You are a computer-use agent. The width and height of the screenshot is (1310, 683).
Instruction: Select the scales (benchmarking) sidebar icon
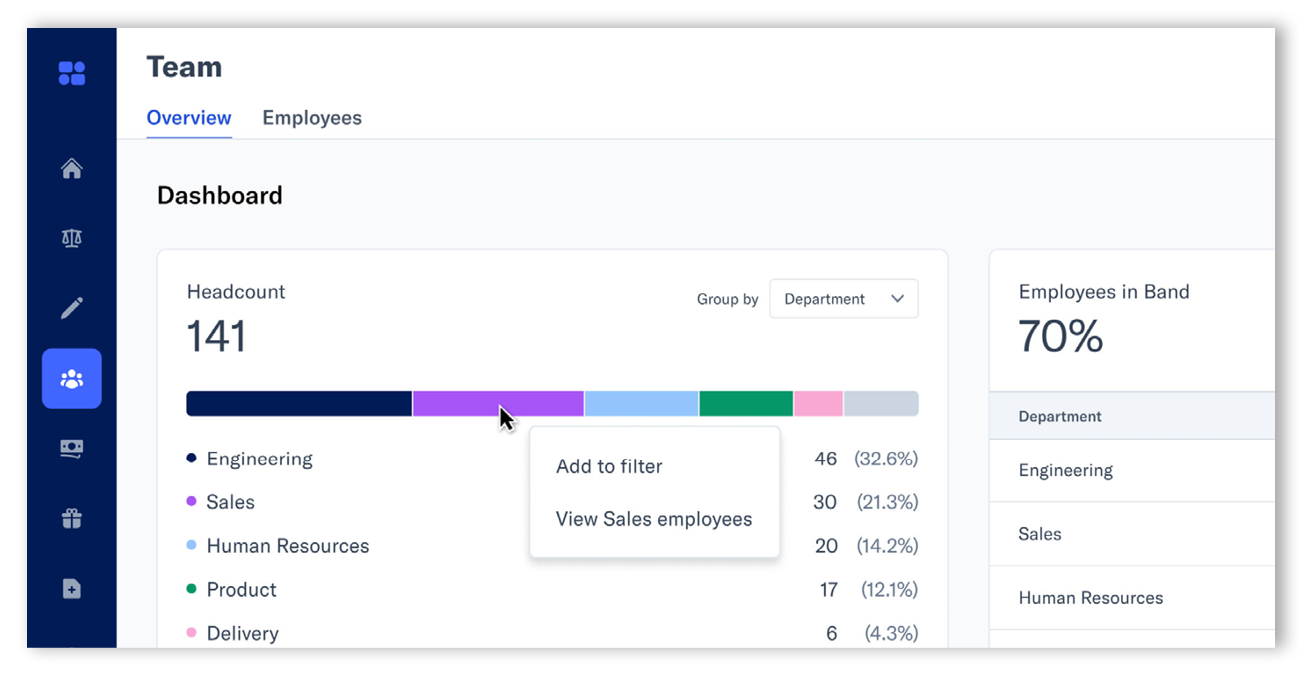point(71,238)
